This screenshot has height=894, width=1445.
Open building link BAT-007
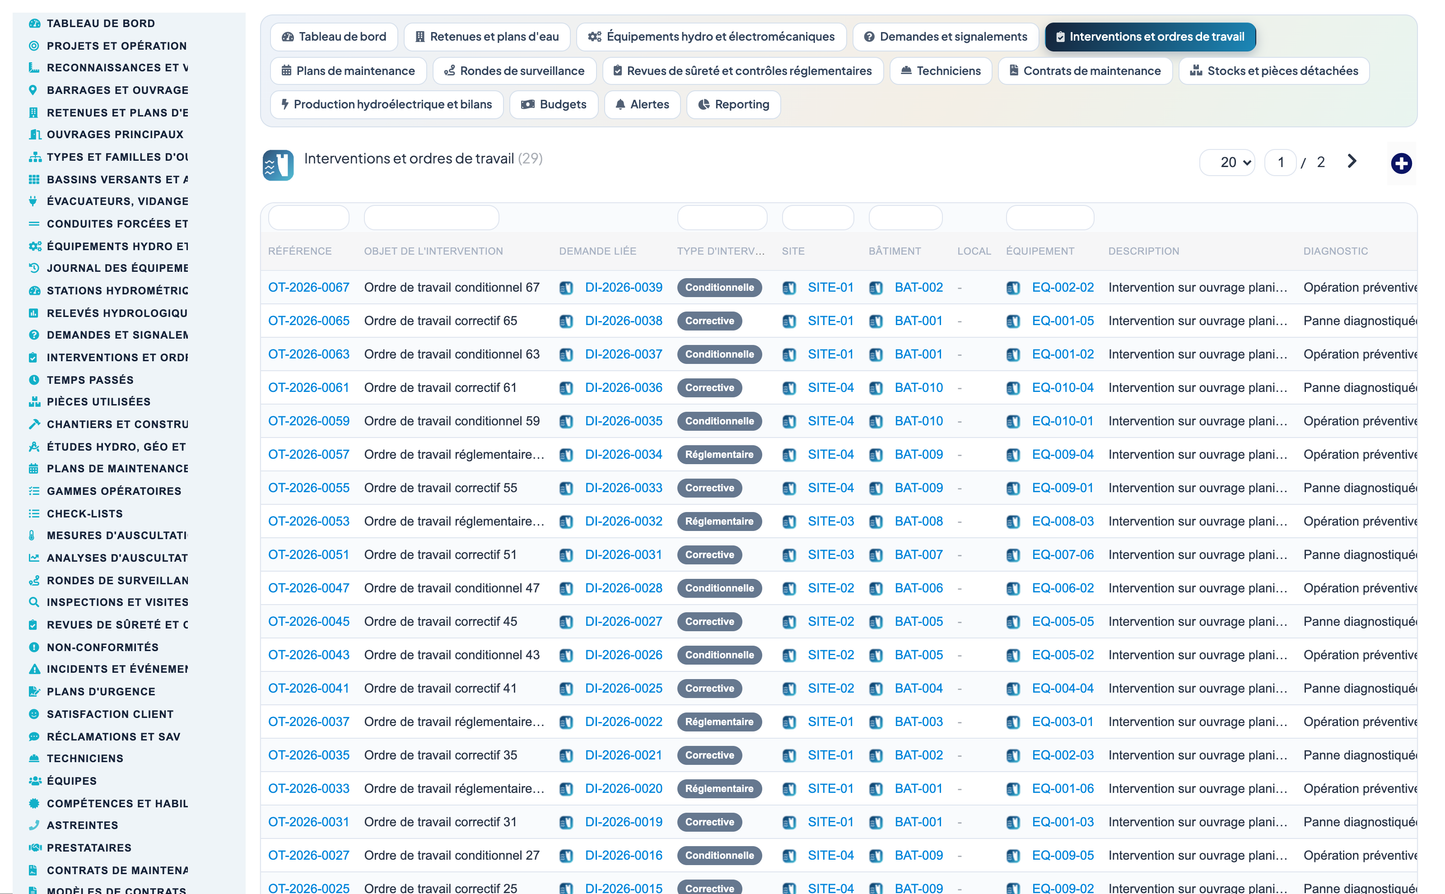[919, 554]
